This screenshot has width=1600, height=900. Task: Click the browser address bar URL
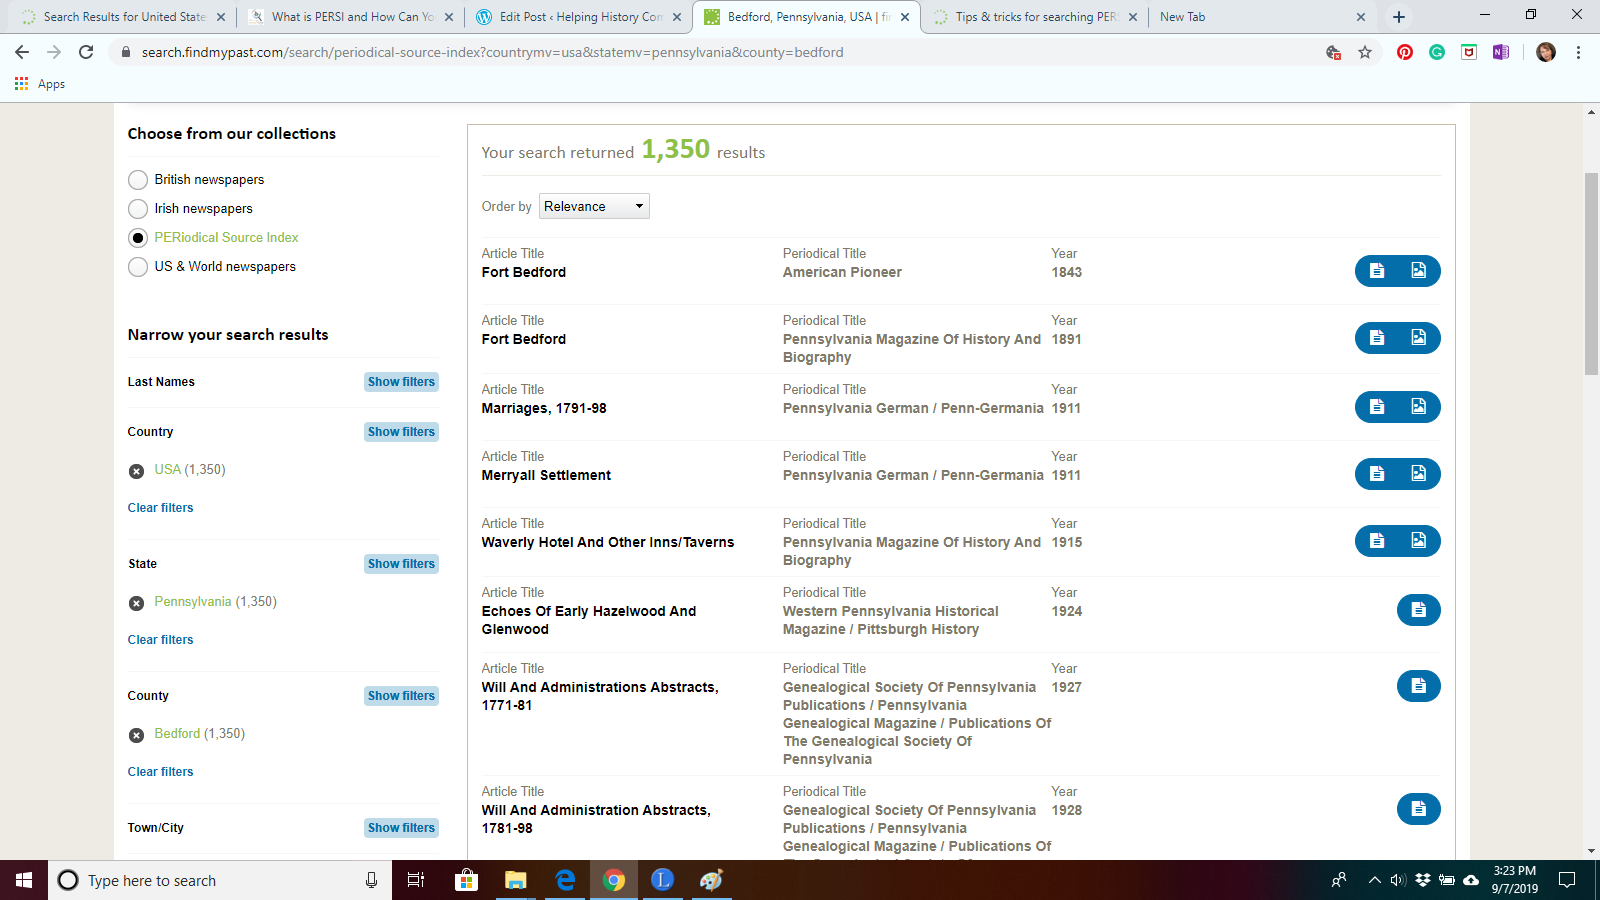pos(492,52)
